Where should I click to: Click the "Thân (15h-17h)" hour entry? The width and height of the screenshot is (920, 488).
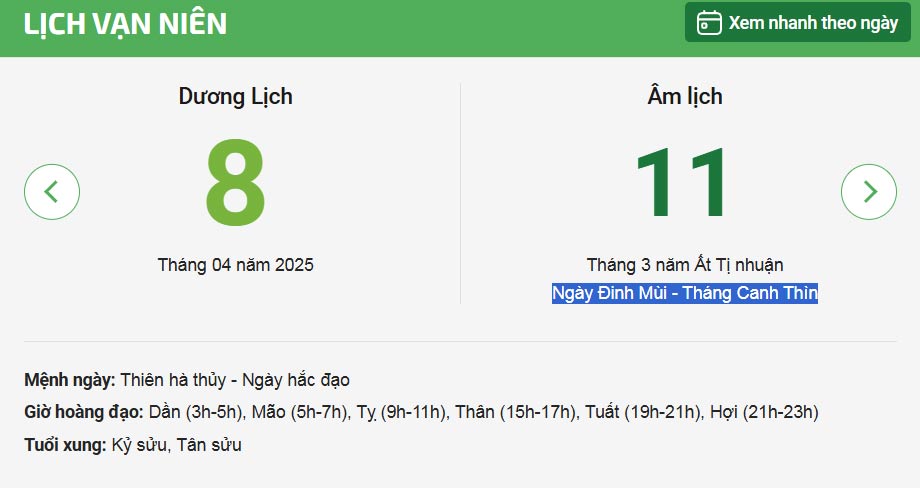coord(515,412)
